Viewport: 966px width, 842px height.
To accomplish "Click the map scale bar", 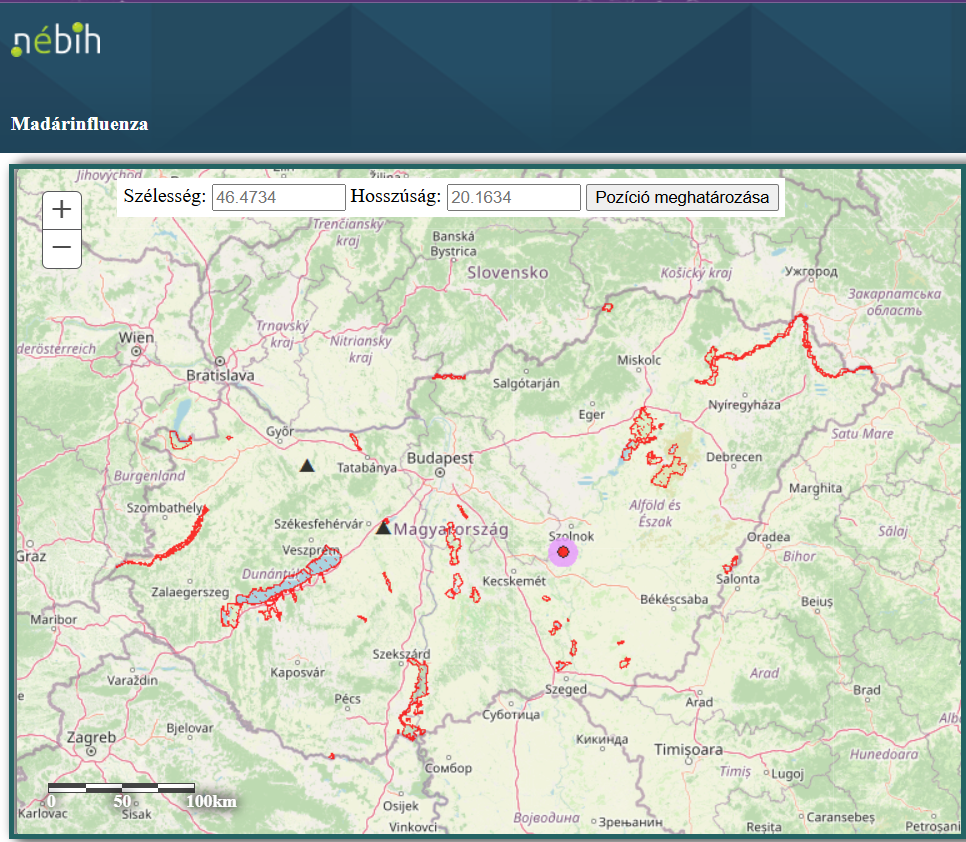I will [x=121, y=788].
